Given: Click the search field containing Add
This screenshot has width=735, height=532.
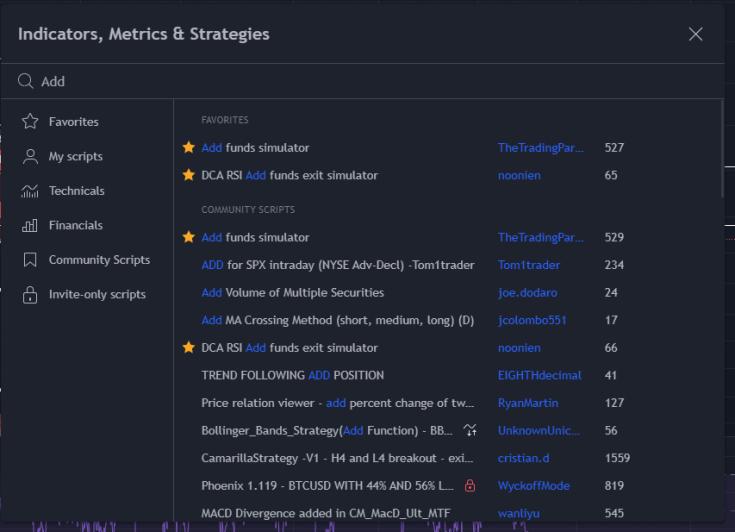Looking at the screenshot, I should [x=363, y=82].
